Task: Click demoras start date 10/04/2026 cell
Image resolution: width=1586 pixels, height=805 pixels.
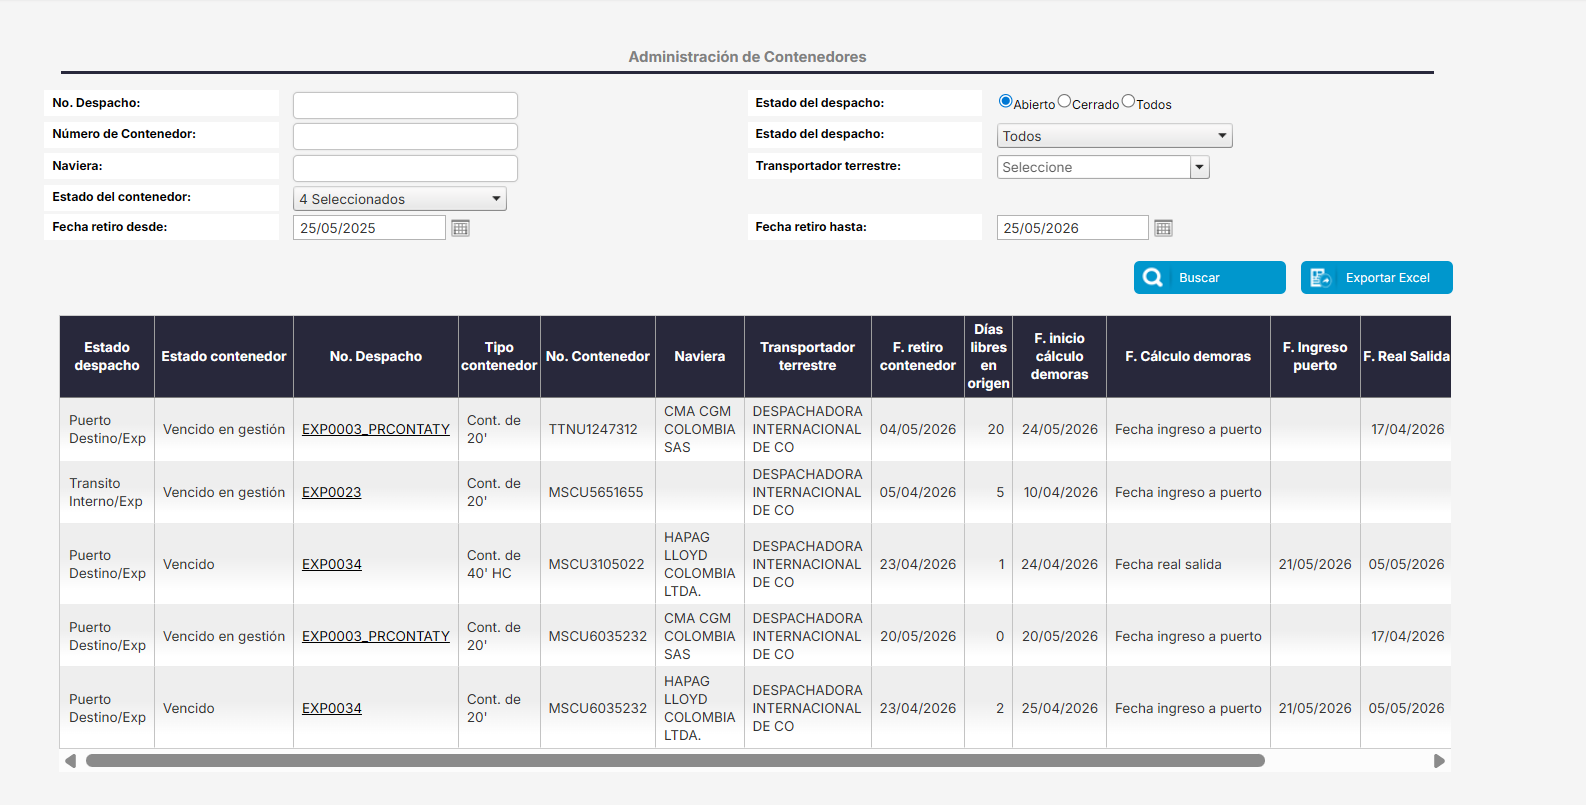Action: click(1060, 492)
